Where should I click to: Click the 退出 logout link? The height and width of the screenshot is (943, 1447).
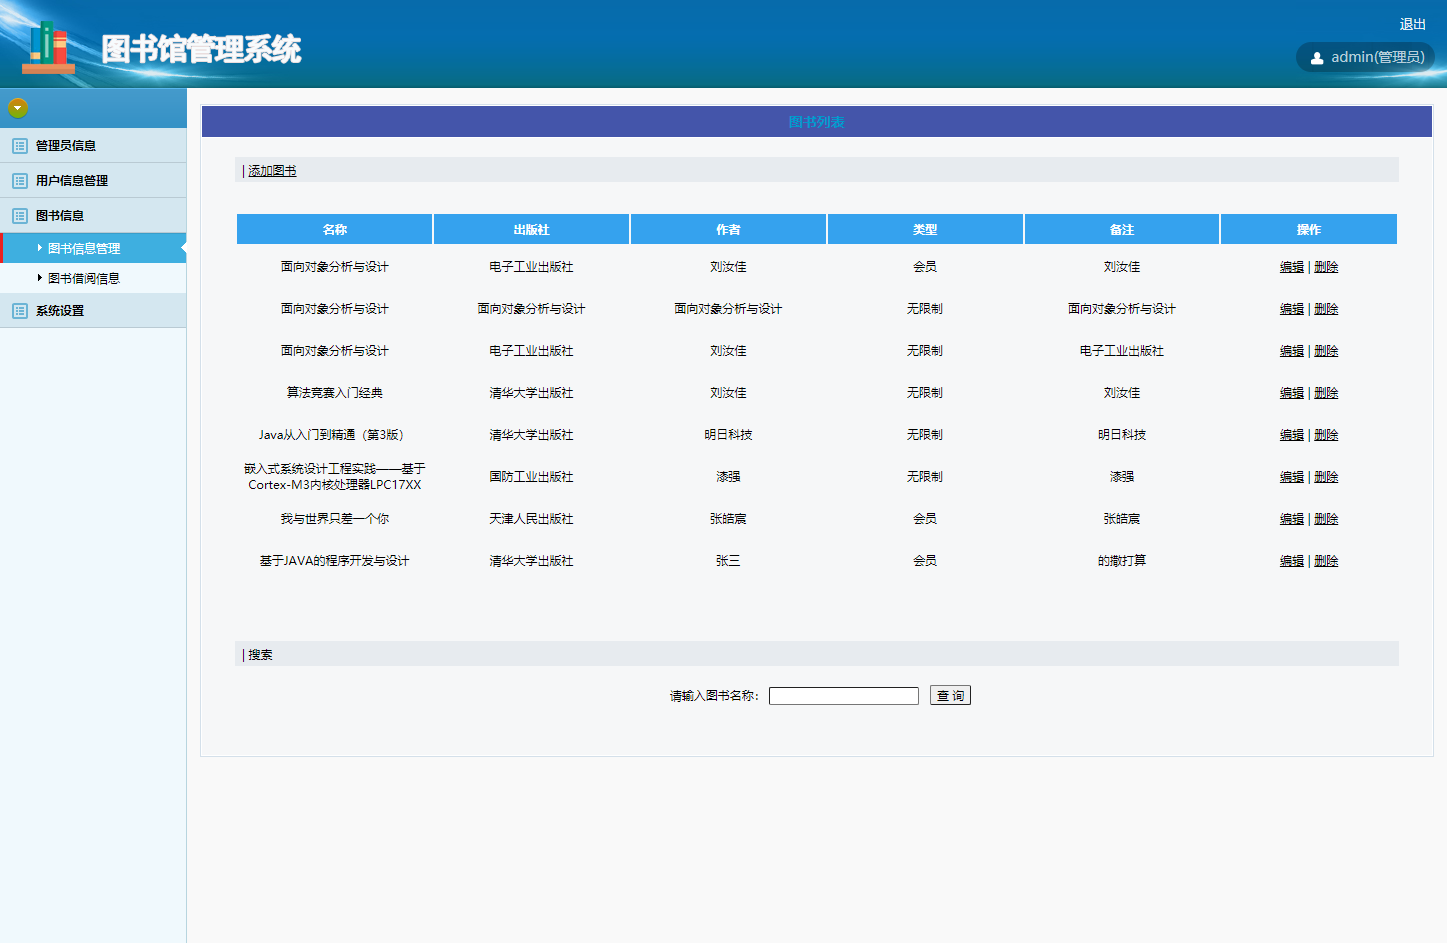pos(1412,24)
